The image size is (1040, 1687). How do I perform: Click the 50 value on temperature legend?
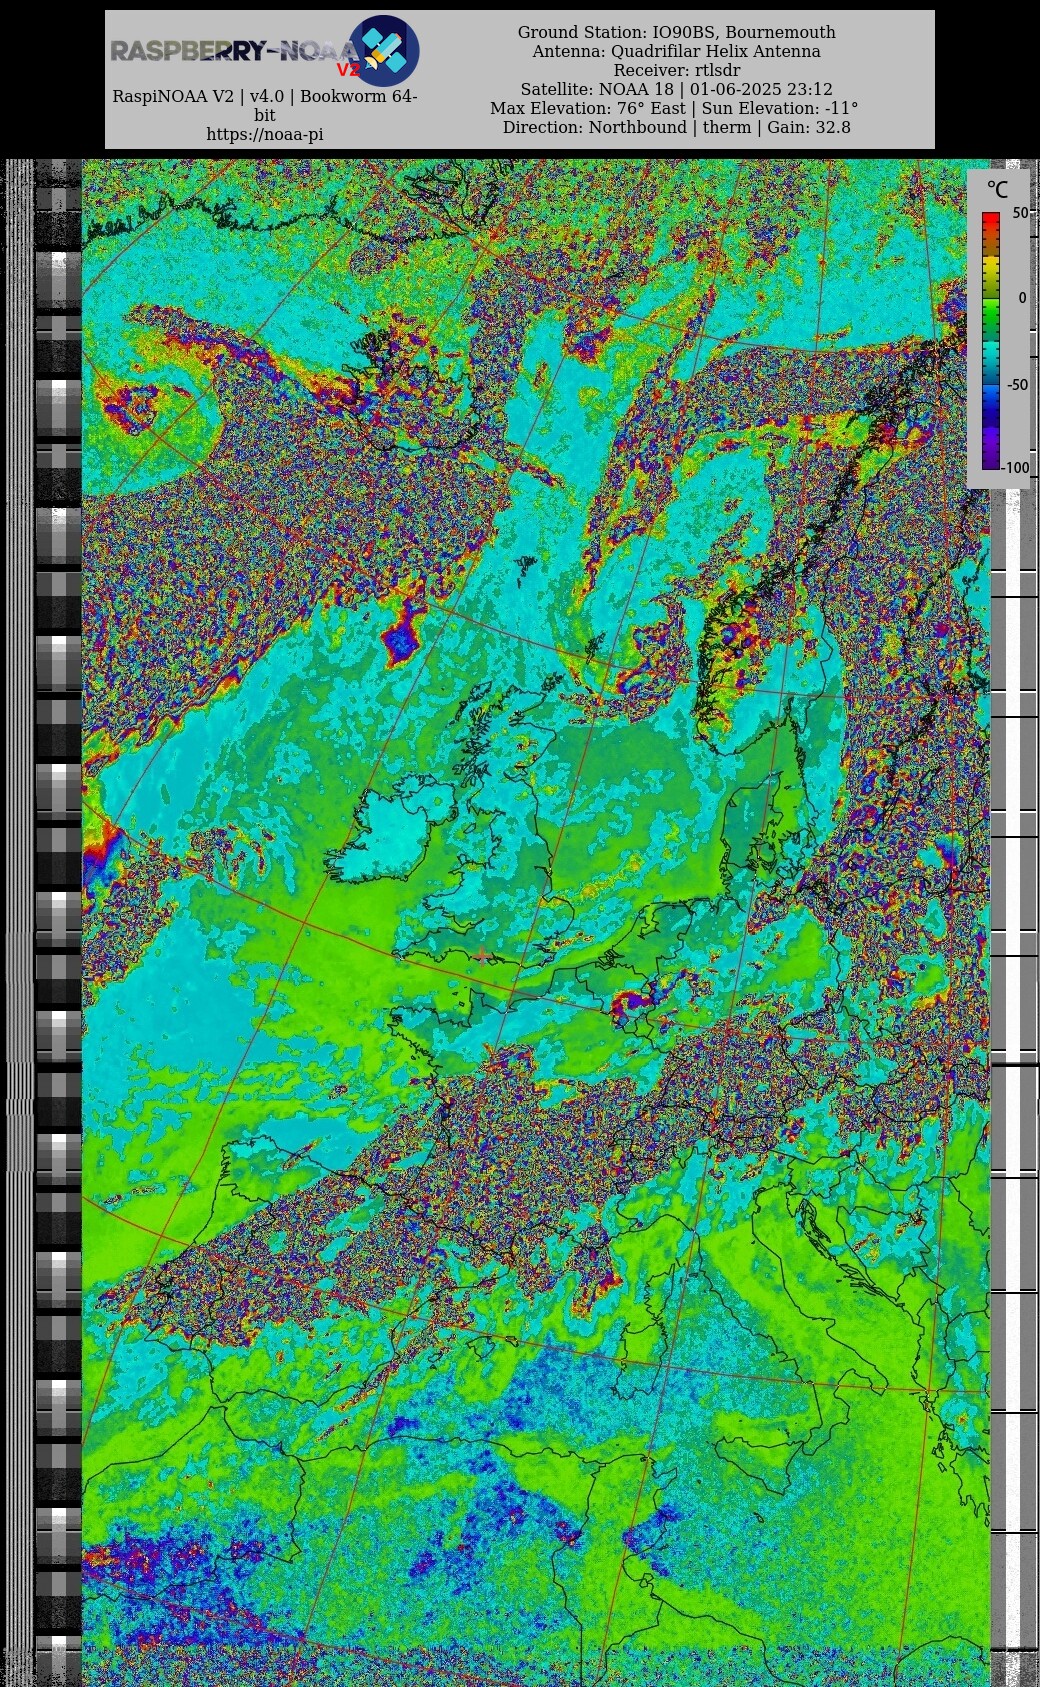(x=1019, y=213)
